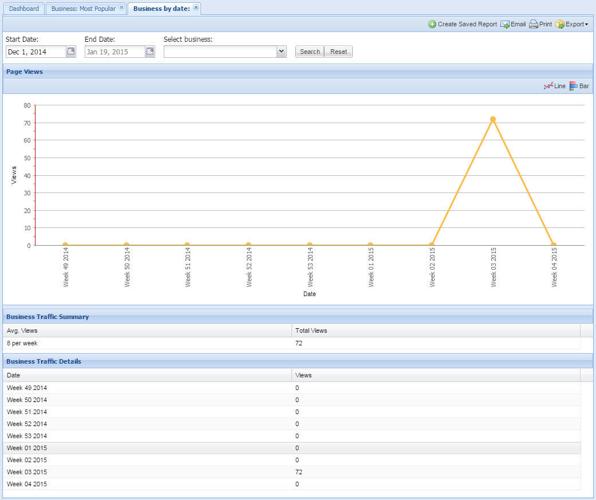
Task: Select the Week 04 2015 table row
Action: (292, 484)
